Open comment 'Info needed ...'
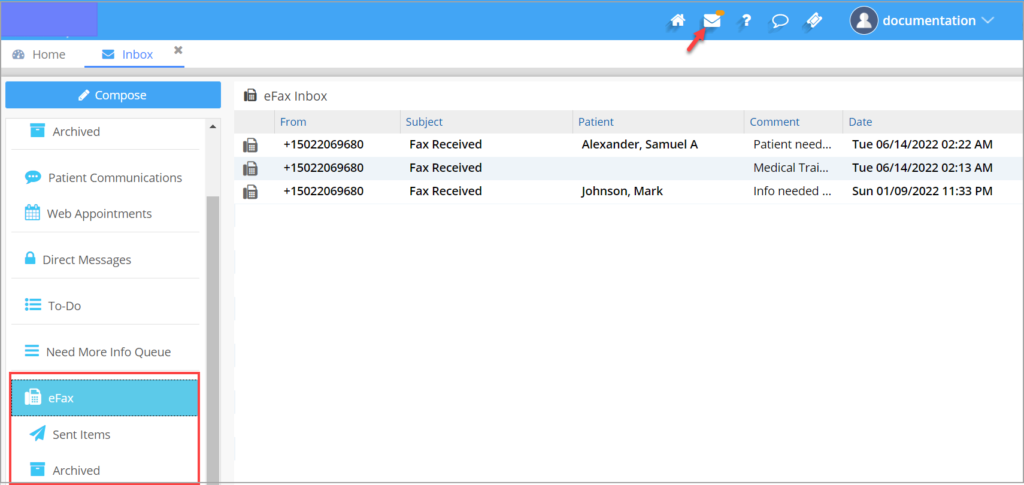This screenshot has width=1024, height=485. (x=792, y=191)
